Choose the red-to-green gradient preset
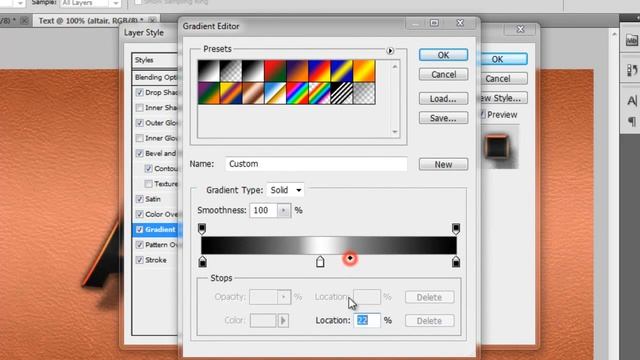This screenshot has height=360, width=640. [x=275, y=71]
